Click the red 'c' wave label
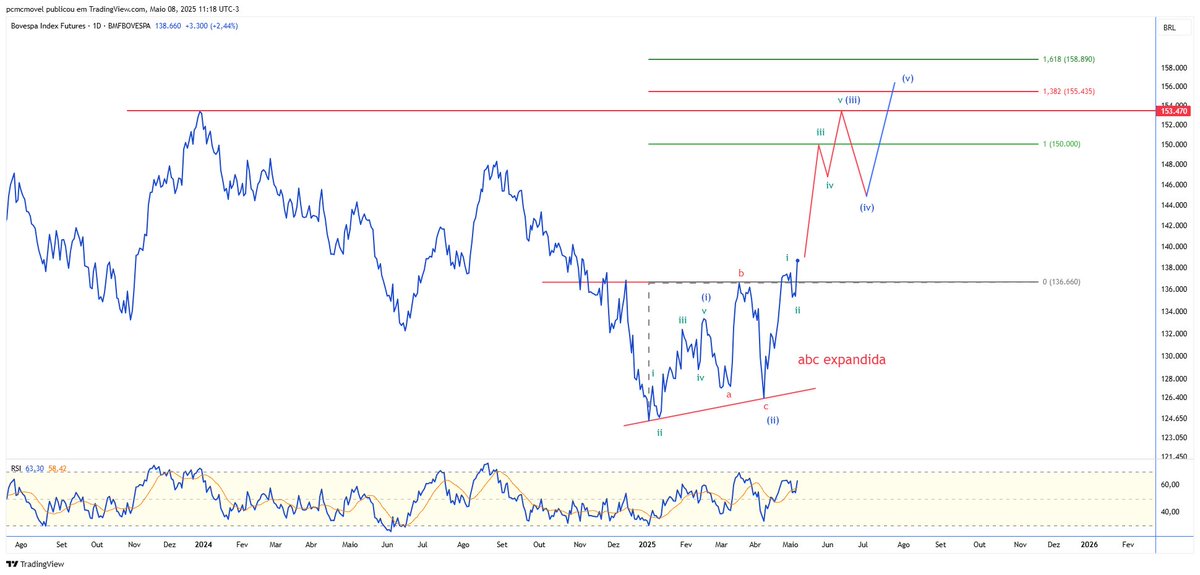This screenshot has width=1200, height=575. click(766, 405)
